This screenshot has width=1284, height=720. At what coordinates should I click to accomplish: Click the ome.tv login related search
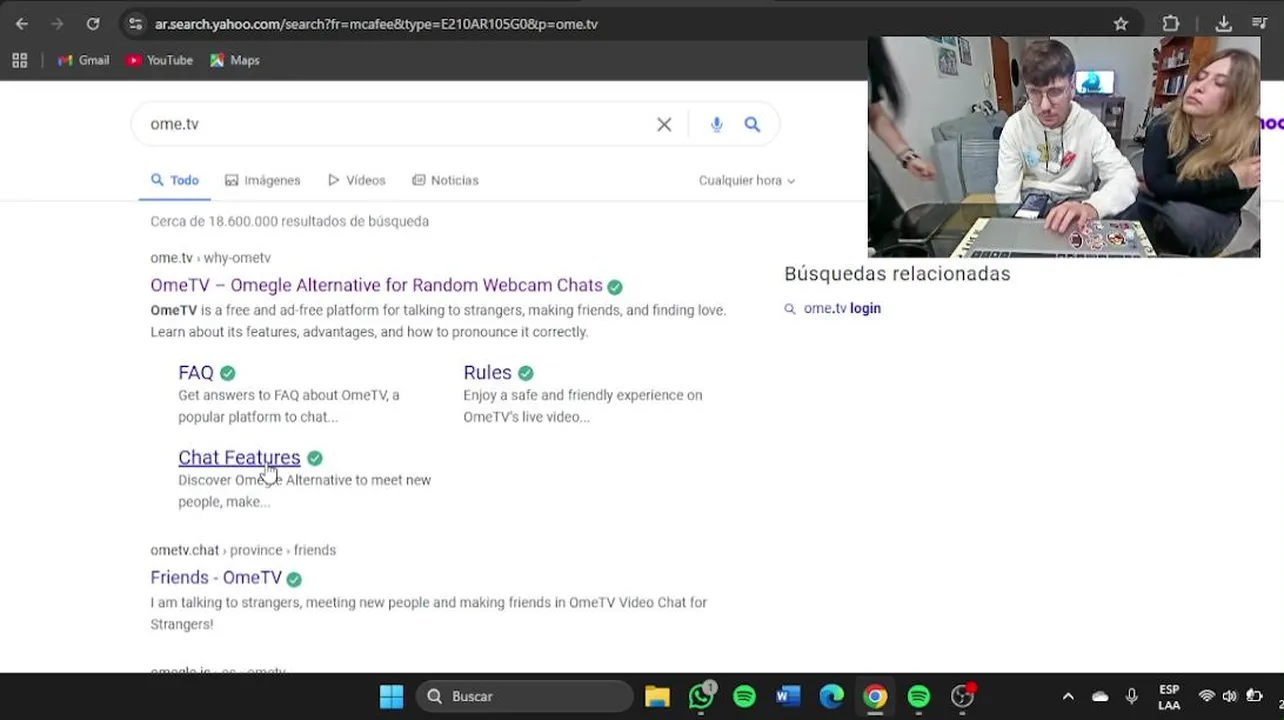(842, 308)
